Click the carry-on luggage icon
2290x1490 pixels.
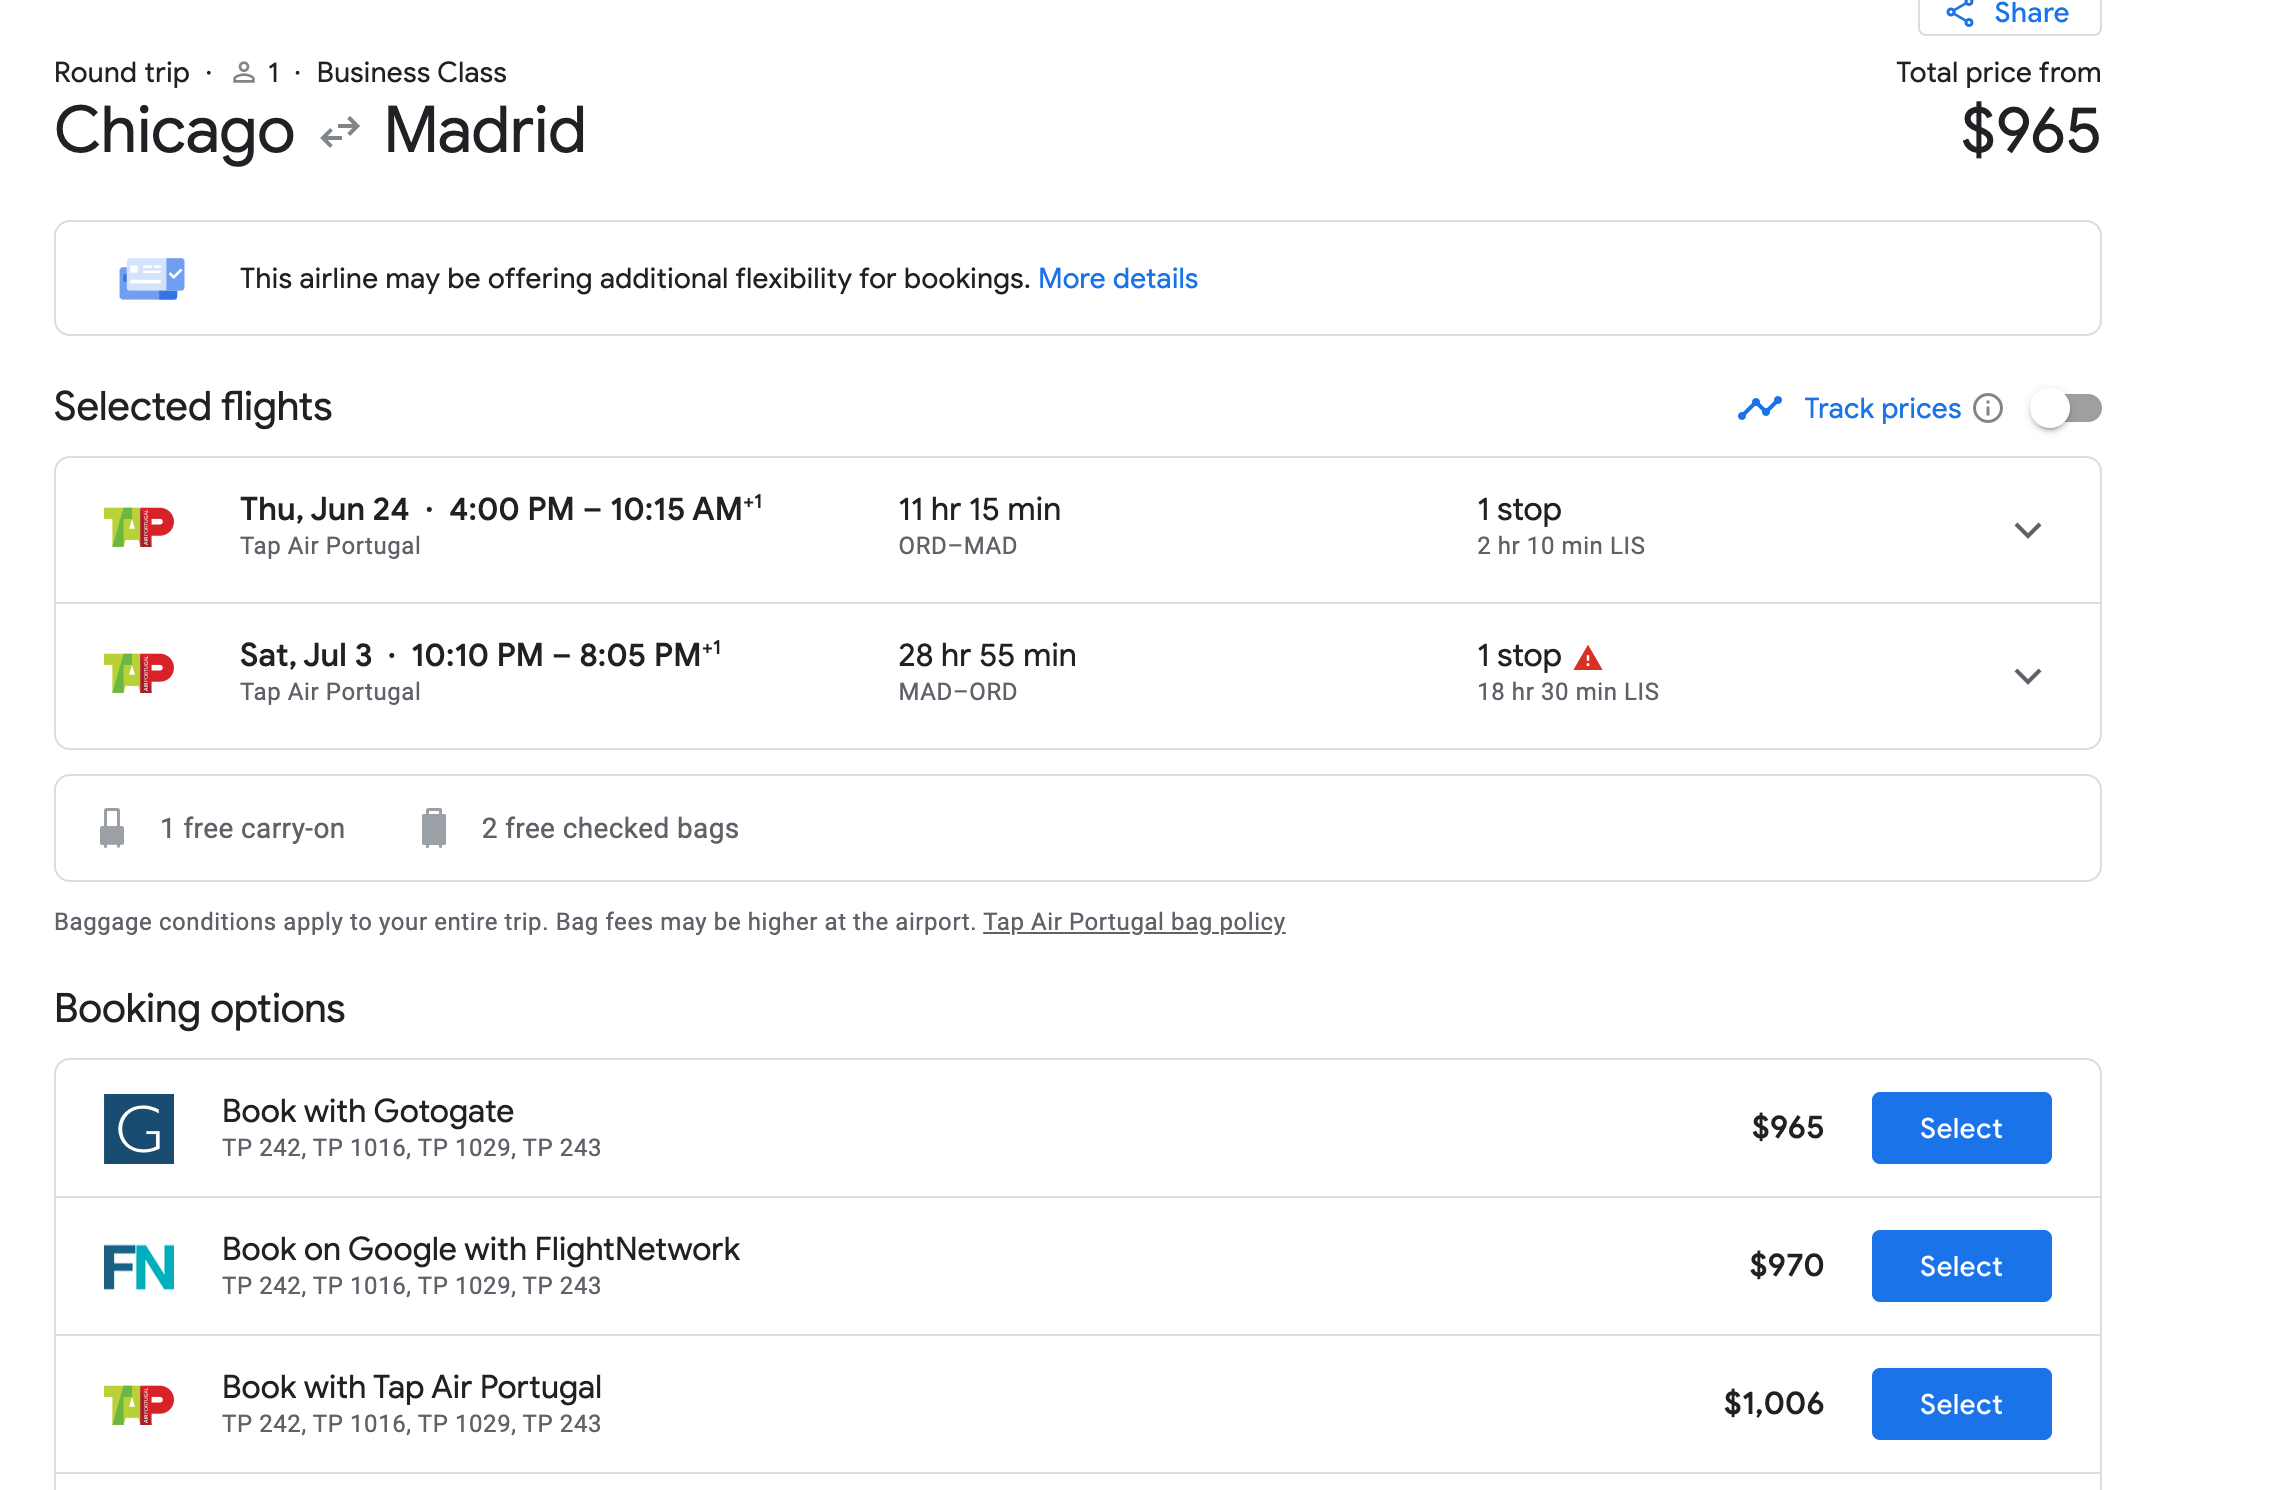tap(112, 828)
